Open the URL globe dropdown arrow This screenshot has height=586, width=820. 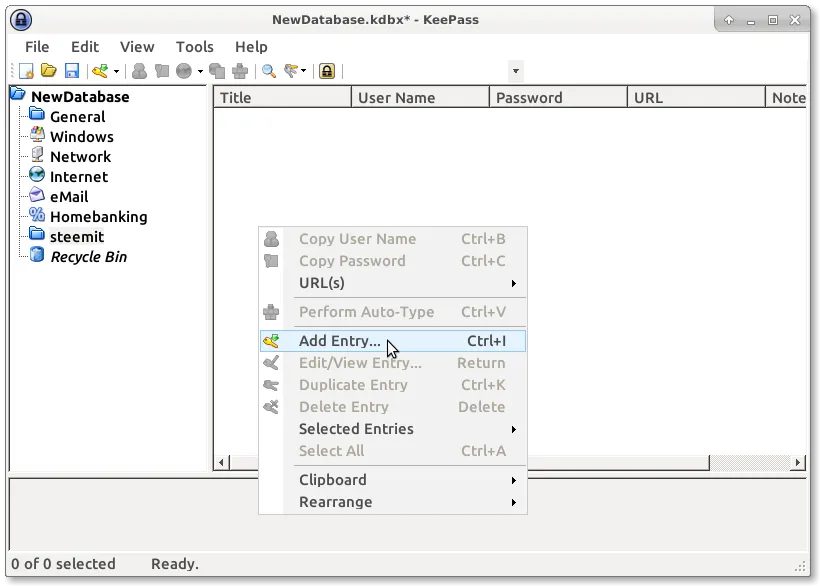tap(200, 71)
